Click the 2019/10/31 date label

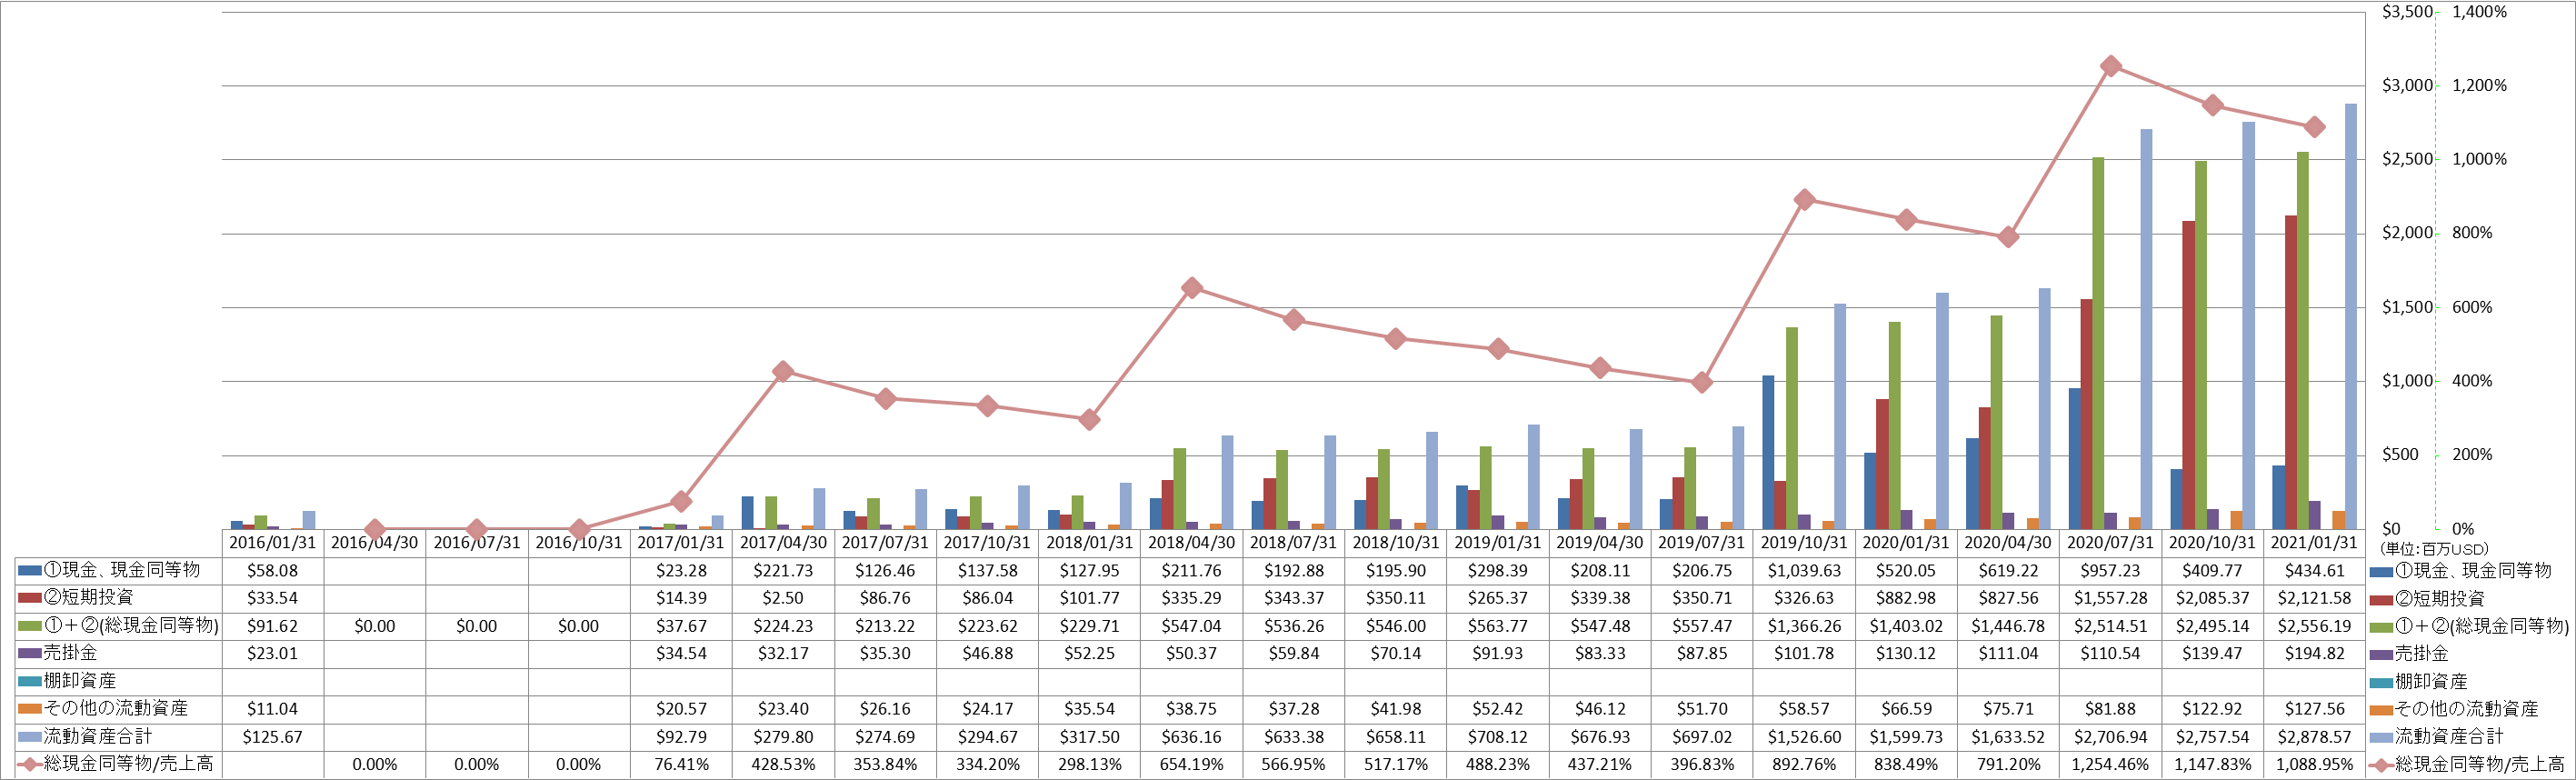1804,543
